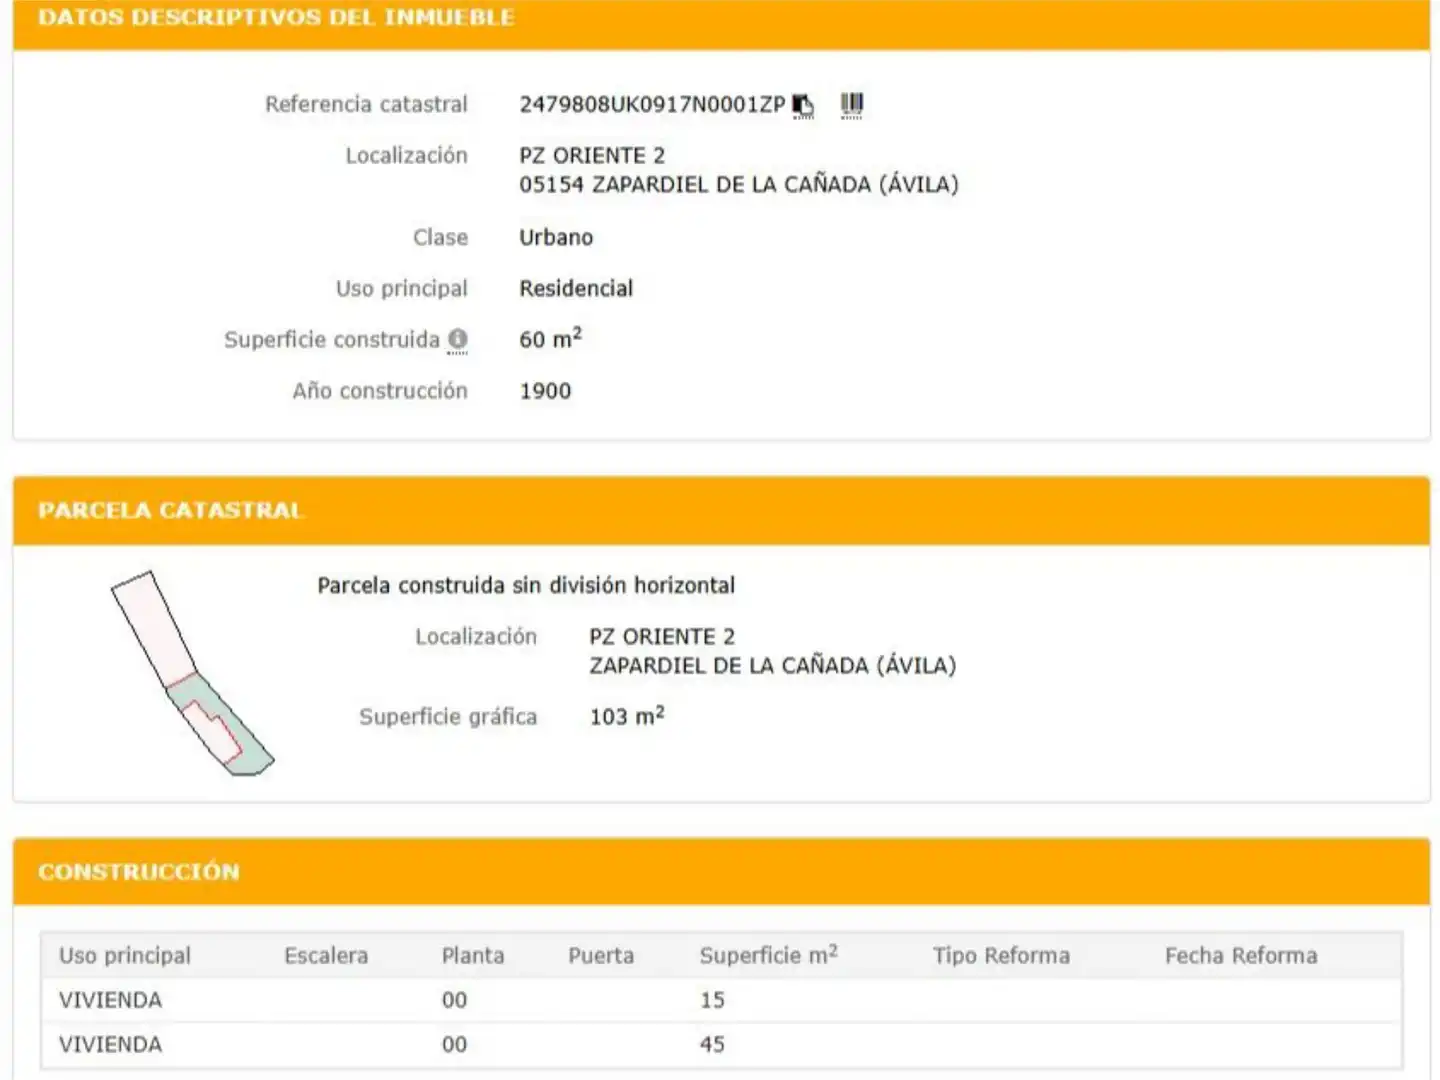Viewport: 1440px width, 1080px height.
Task: Click the surface value 45 in the table
Action: pos(712,1045)
